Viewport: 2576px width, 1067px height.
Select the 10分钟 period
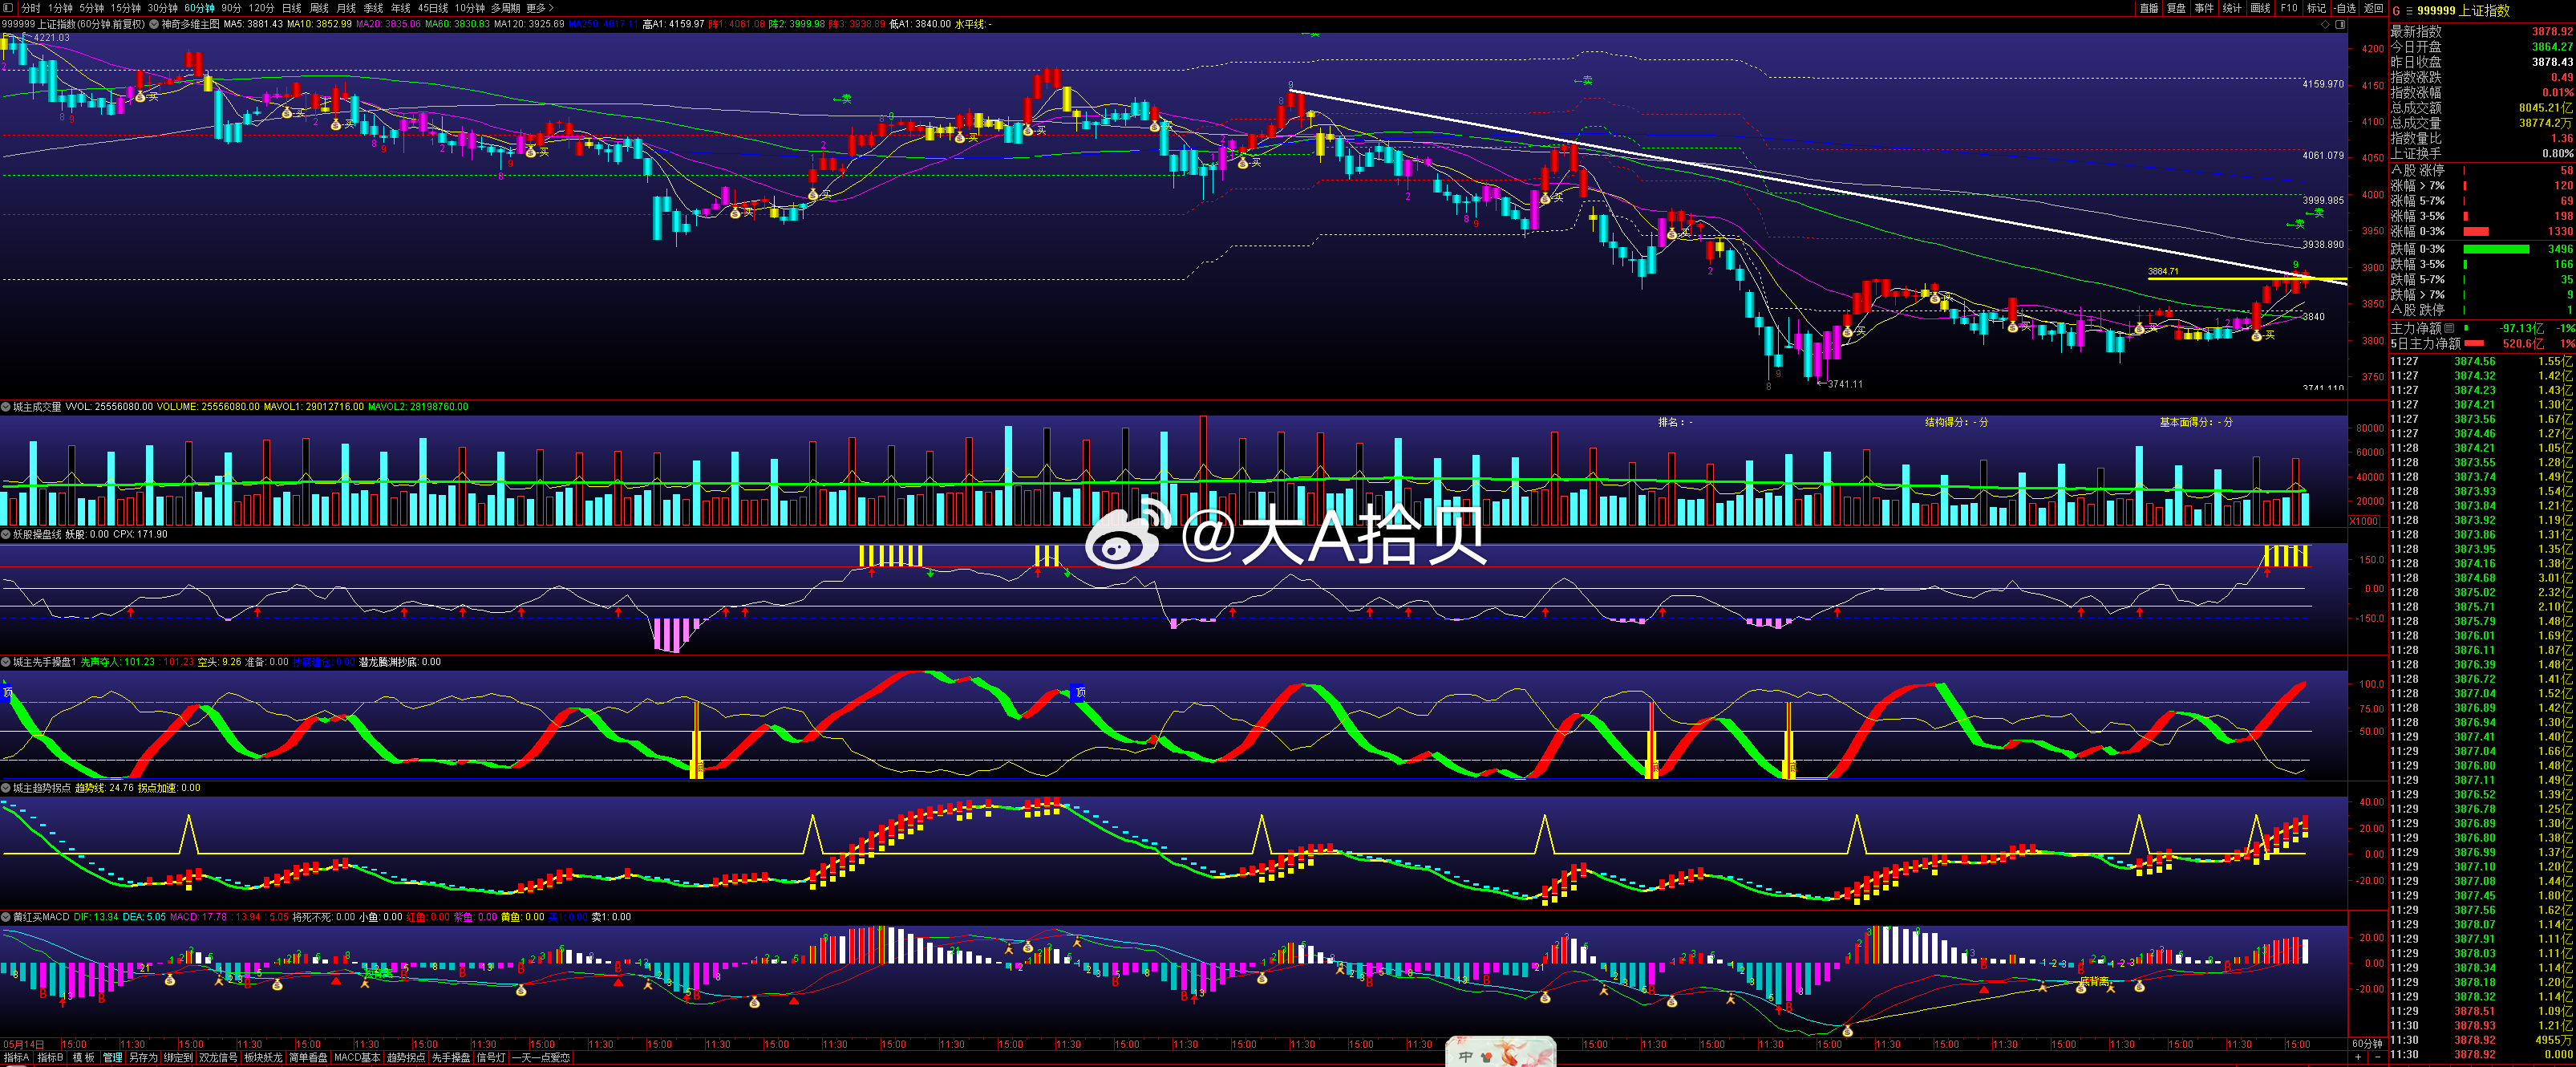tap(470, 8)
